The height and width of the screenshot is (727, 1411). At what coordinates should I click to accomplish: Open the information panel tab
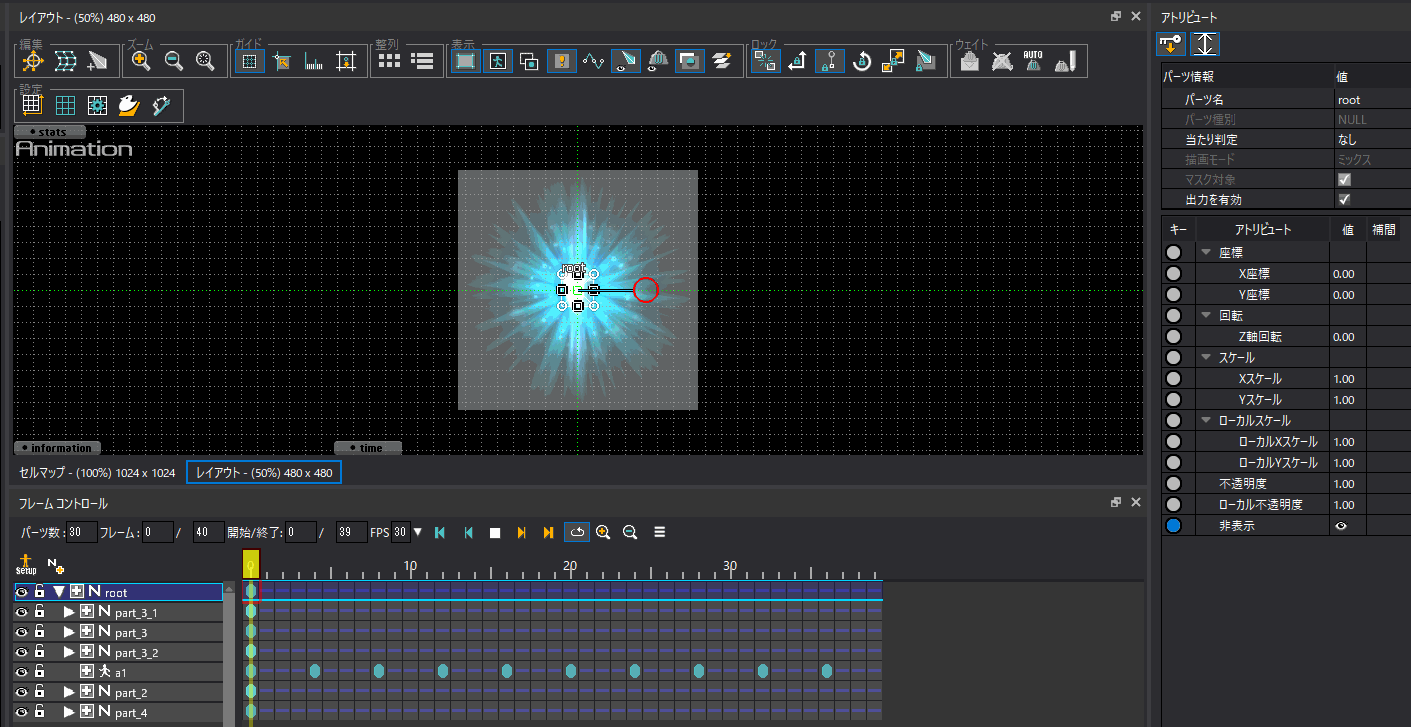pyautogui.click(x=59, y=448)
